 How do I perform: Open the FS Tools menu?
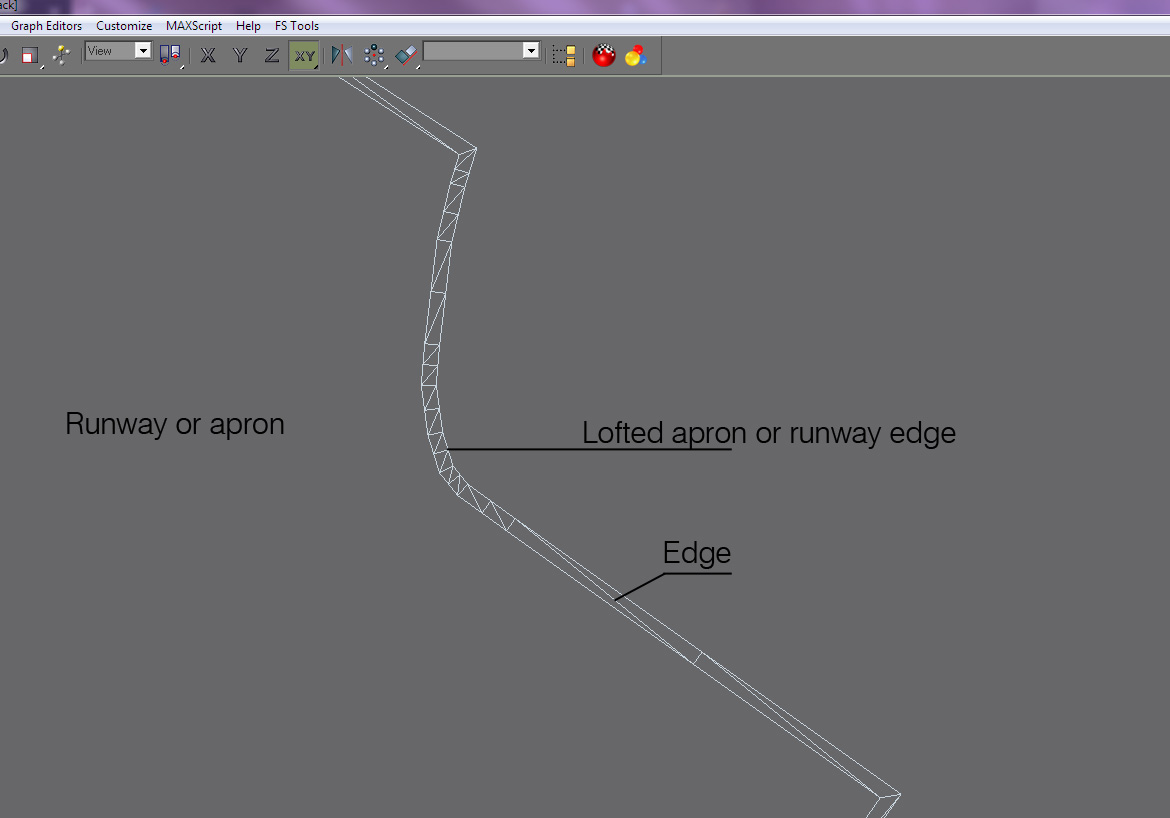[x=296, y=26]
